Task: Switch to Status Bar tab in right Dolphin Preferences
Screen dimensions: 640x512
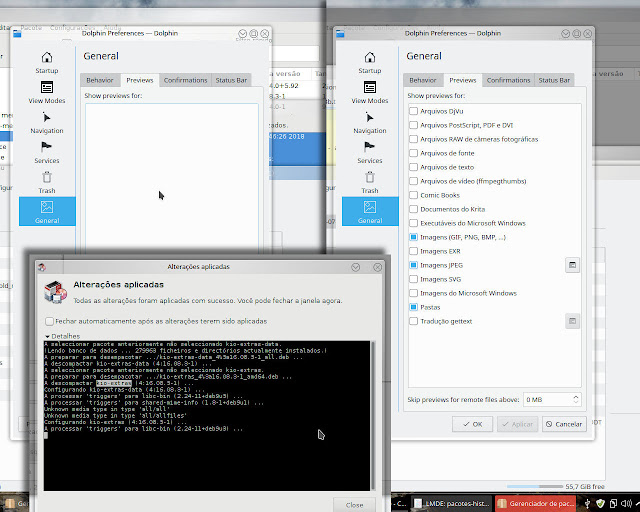Action: tap(554, 80)
